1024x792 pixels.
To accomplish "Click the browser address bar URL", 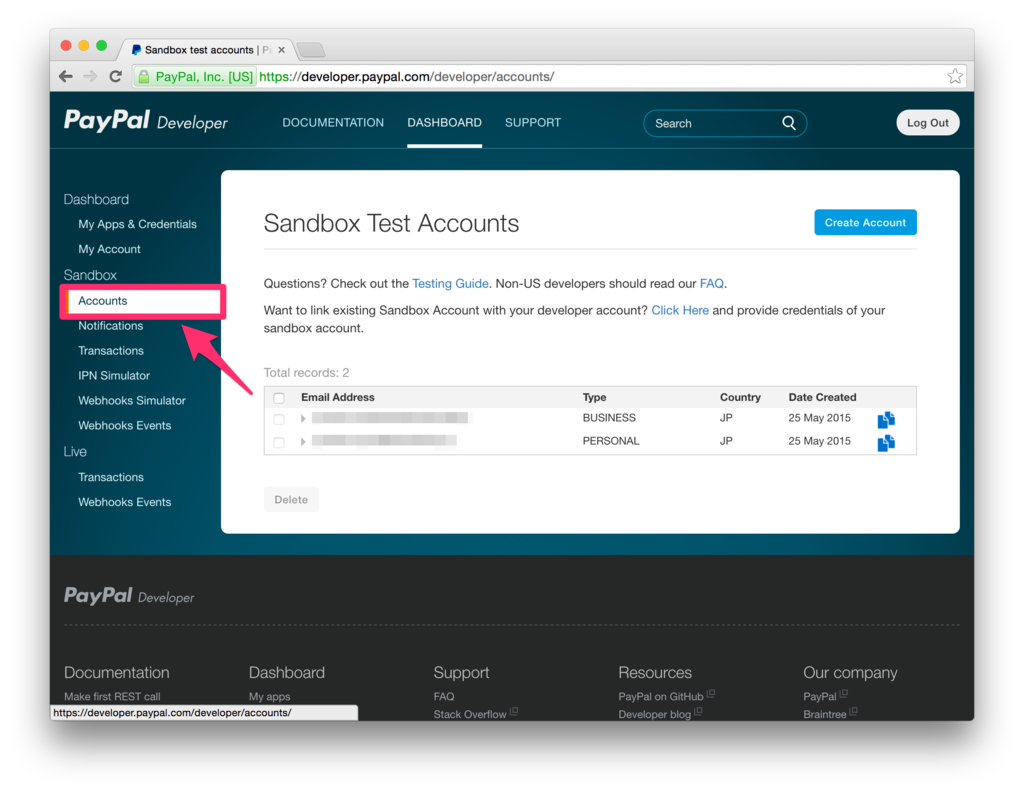I will tap(407, 76).
